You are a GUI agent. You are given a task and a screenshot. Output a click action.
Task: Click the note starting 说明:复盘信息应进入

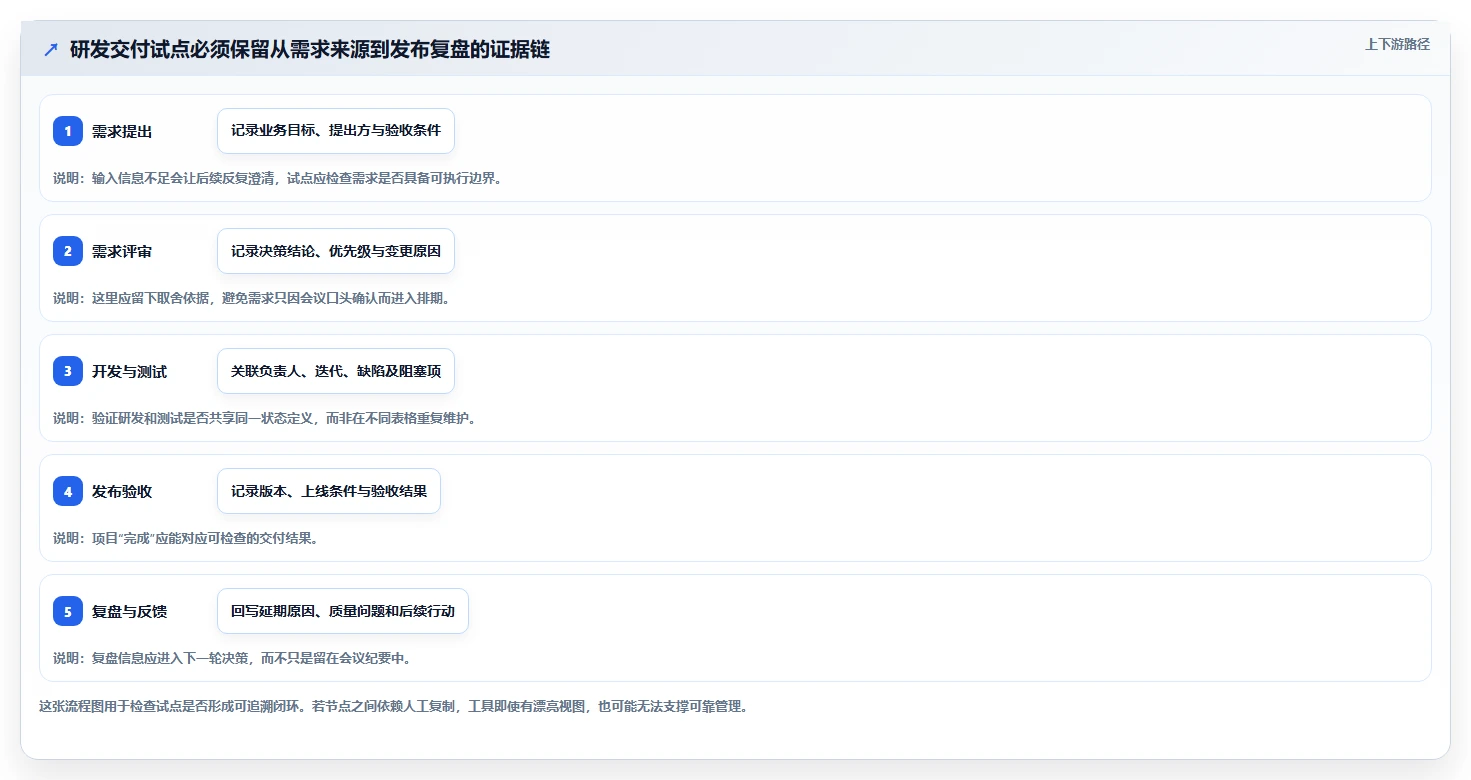232,658
